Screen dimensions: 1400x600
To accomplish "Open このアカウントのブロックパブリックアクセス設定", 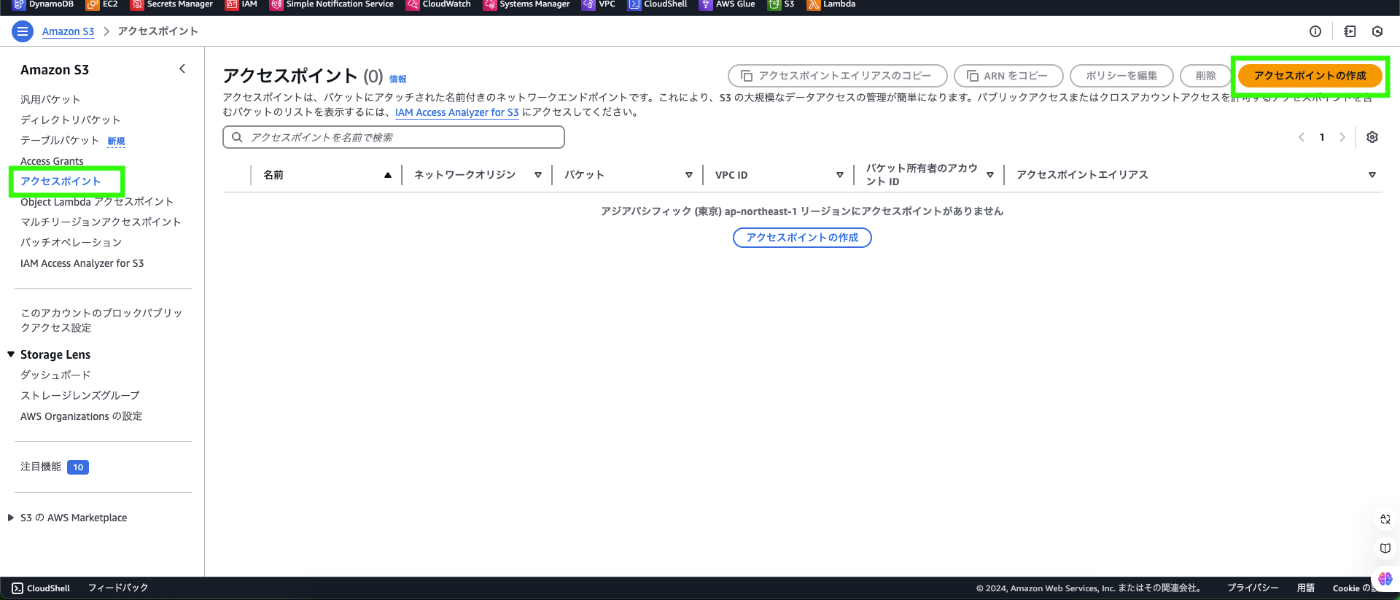I will (102, 320).
